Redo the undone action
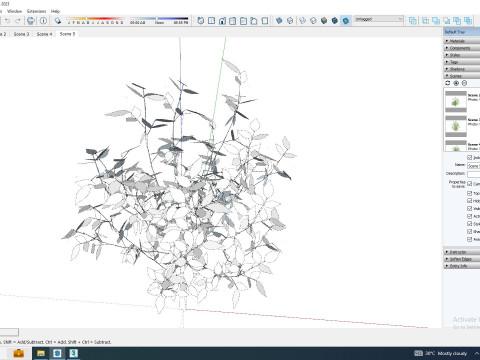 (18, 21)
